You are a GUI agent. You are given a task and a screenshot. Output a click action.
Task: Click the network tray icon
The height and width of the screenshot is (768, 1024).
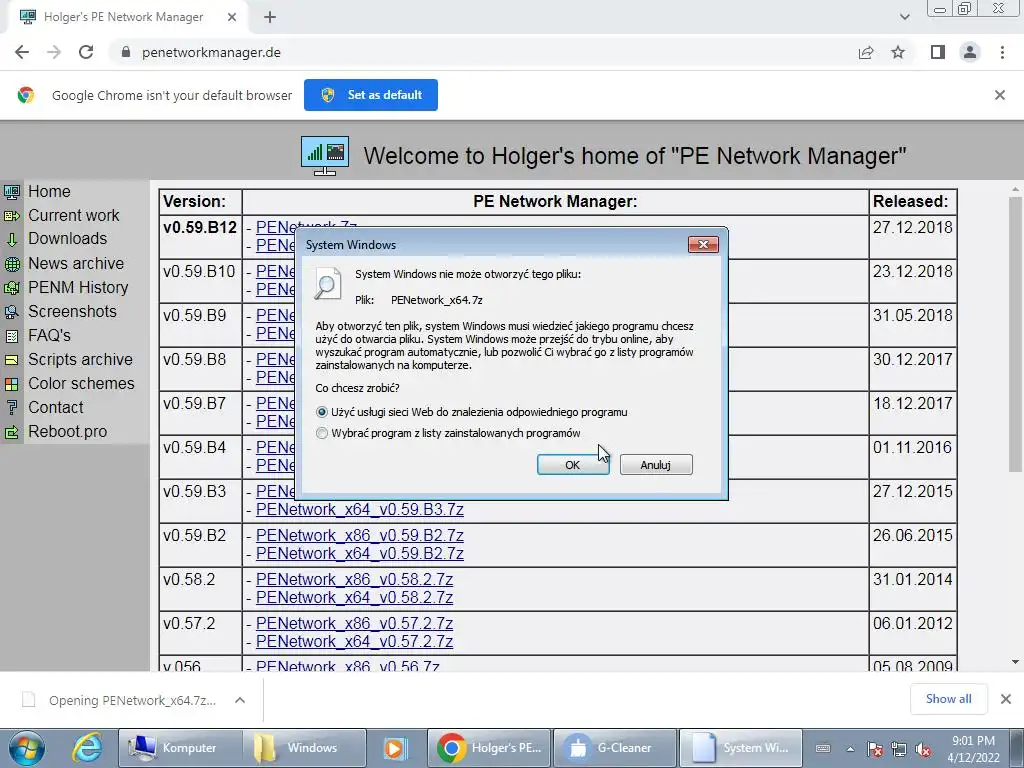pos(899,749)
